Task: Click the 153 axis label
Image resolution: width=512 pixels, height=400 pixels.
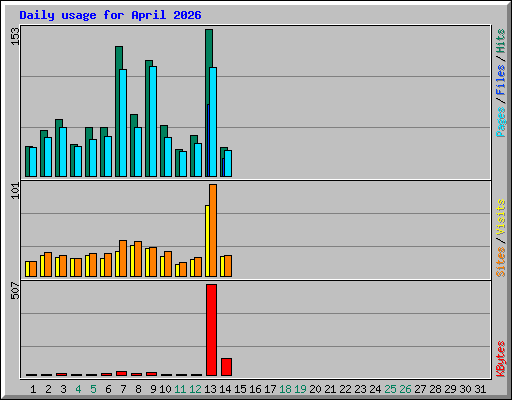Action: tap(15, 37)
